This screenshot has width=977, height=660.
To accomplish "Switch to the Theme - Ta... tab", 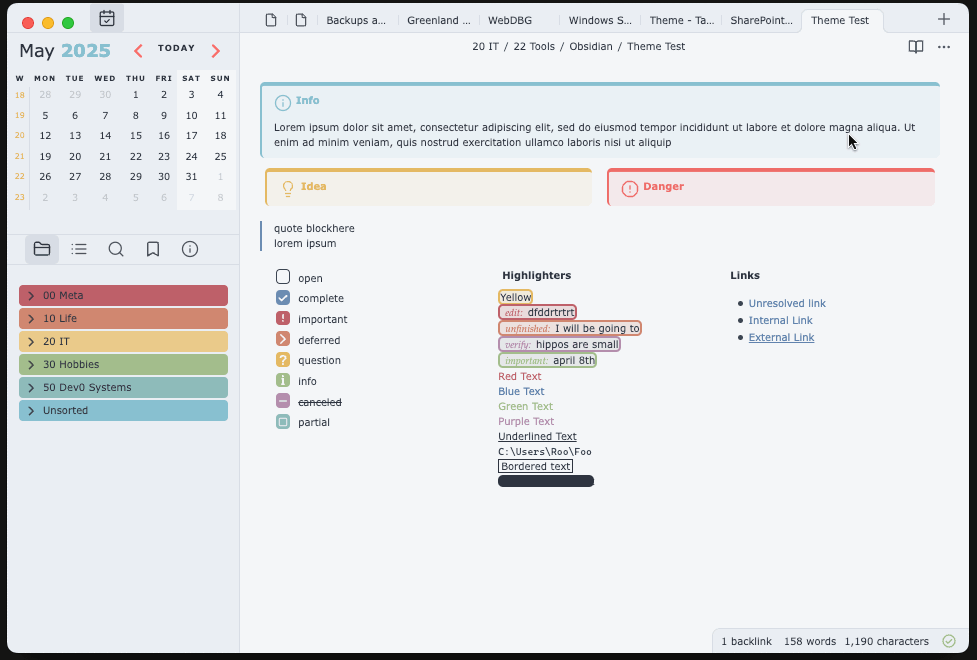I will pyautogui.click(x=682, y=20).
